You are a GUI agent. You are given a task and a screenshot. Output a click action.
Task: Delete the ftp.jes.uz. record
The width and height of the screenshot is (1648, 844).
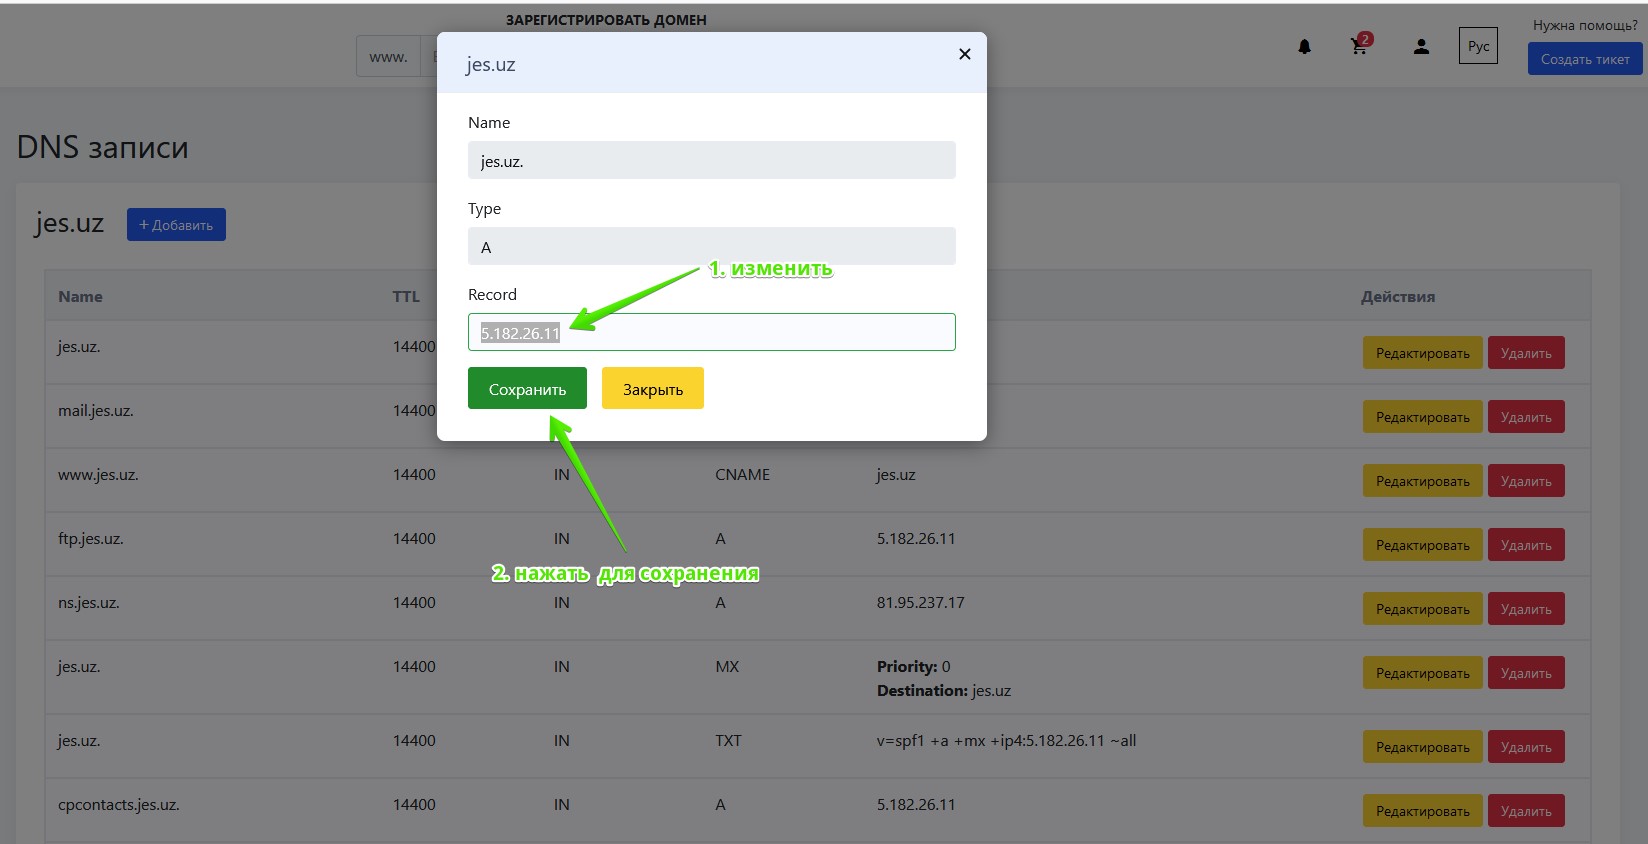point(1525,545)
